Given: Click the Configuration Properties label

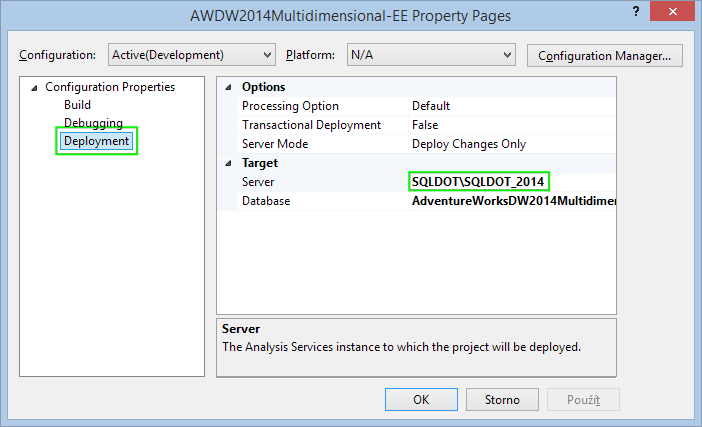Looking at the screenshot, I should coord(110,87).
